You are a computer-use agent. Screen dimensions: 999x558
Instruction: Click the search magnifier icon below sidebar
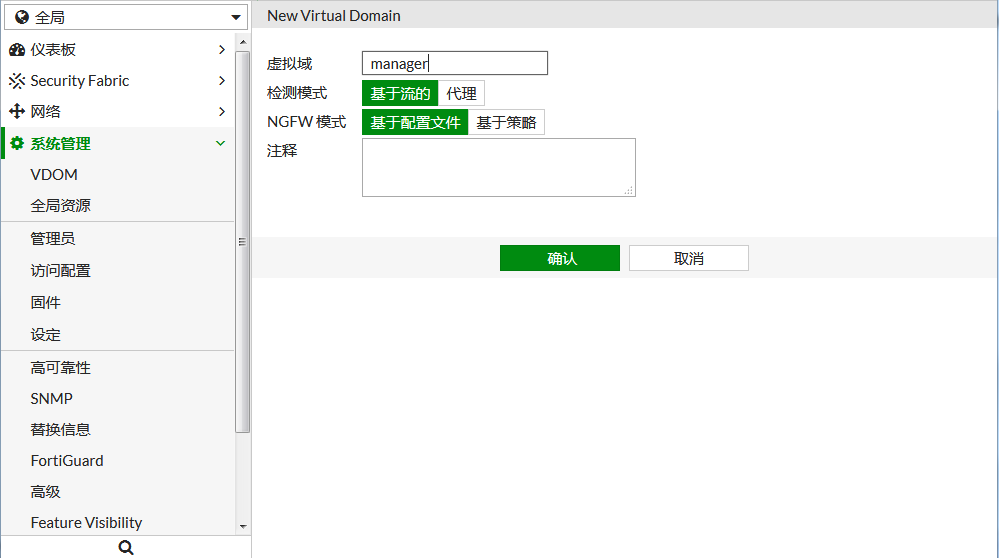tap(125, 547)
